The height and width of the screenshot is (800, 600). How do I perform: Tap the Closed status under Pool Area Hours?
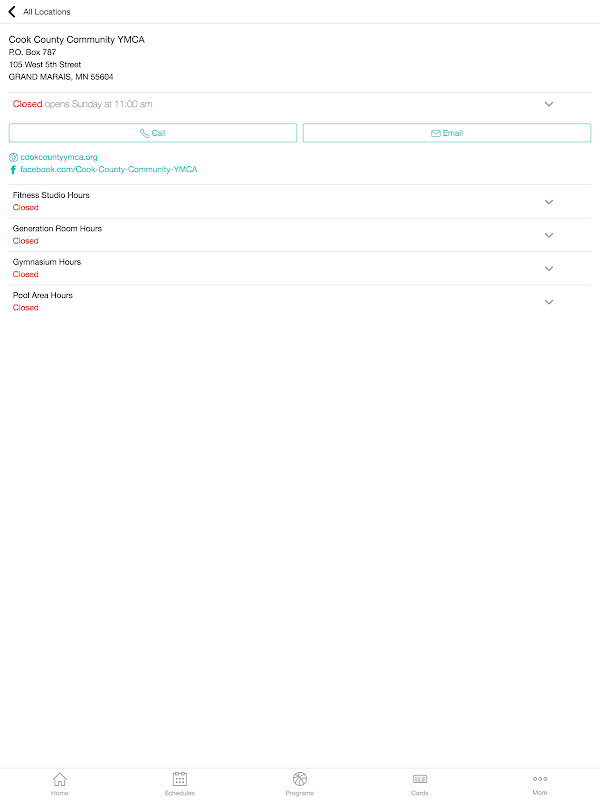[x=26, y=308]
